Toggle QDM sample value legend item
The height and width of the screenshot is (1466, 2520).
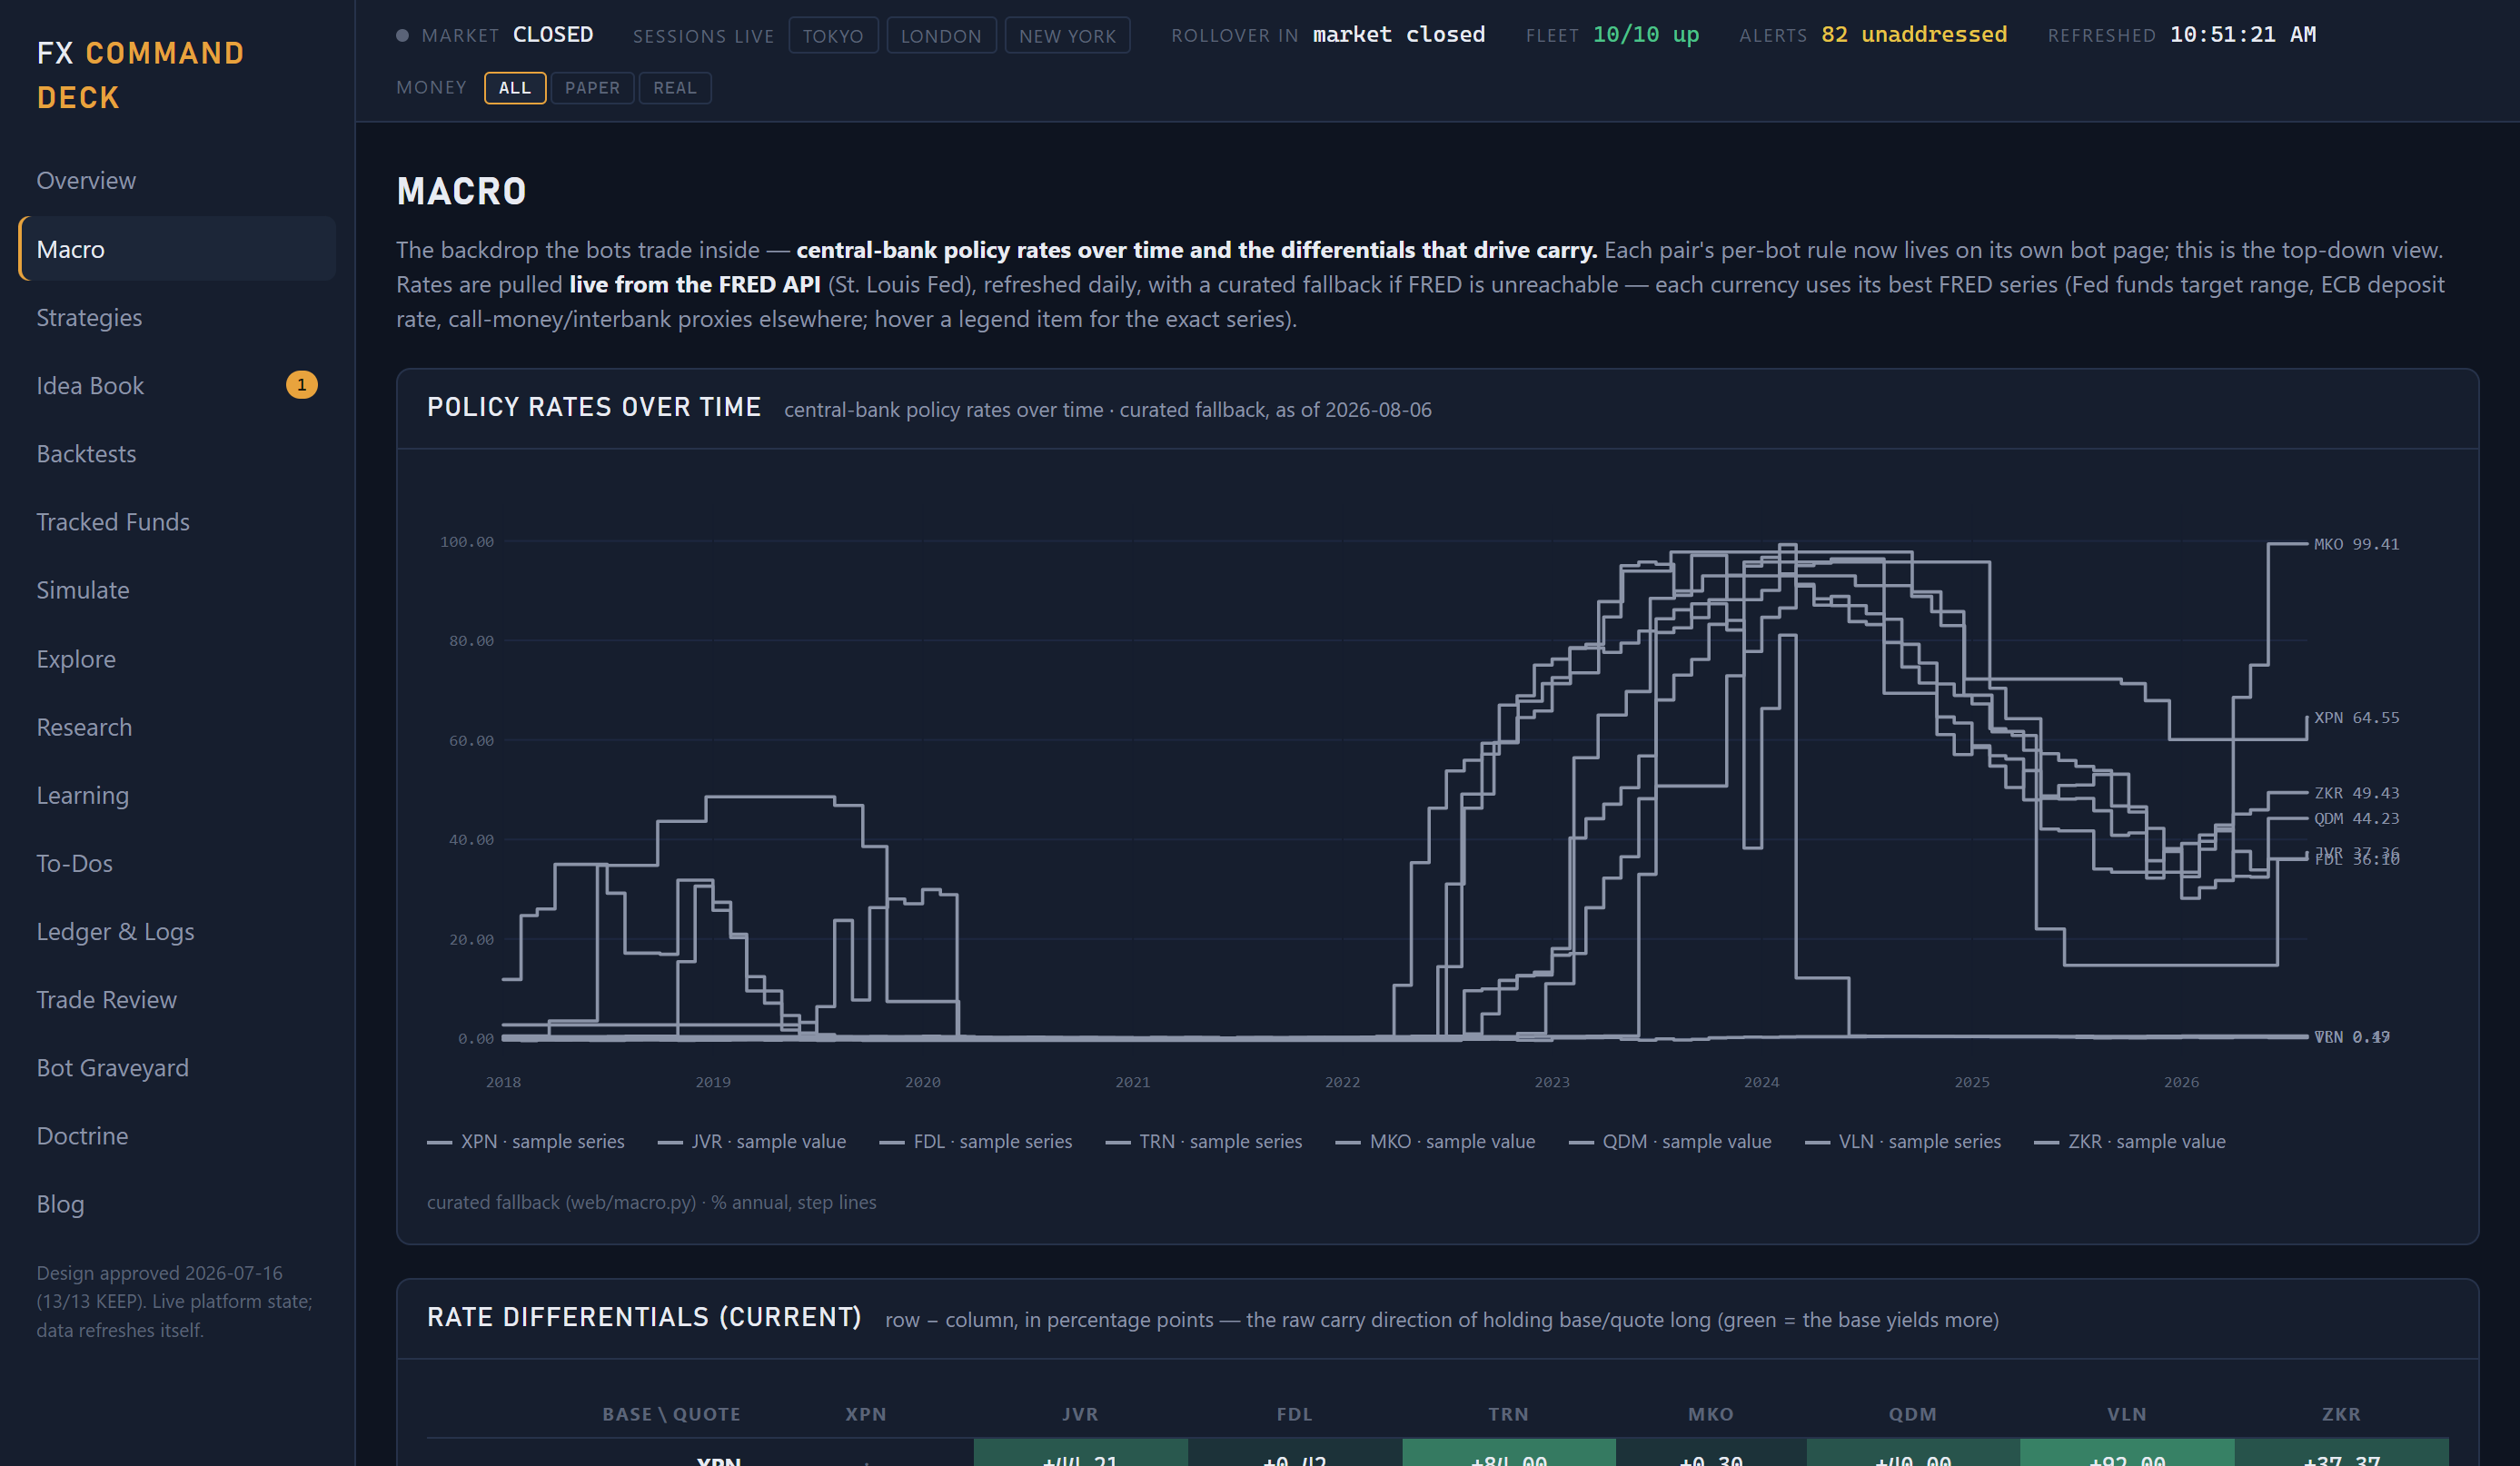[x=1670, y=1142]
